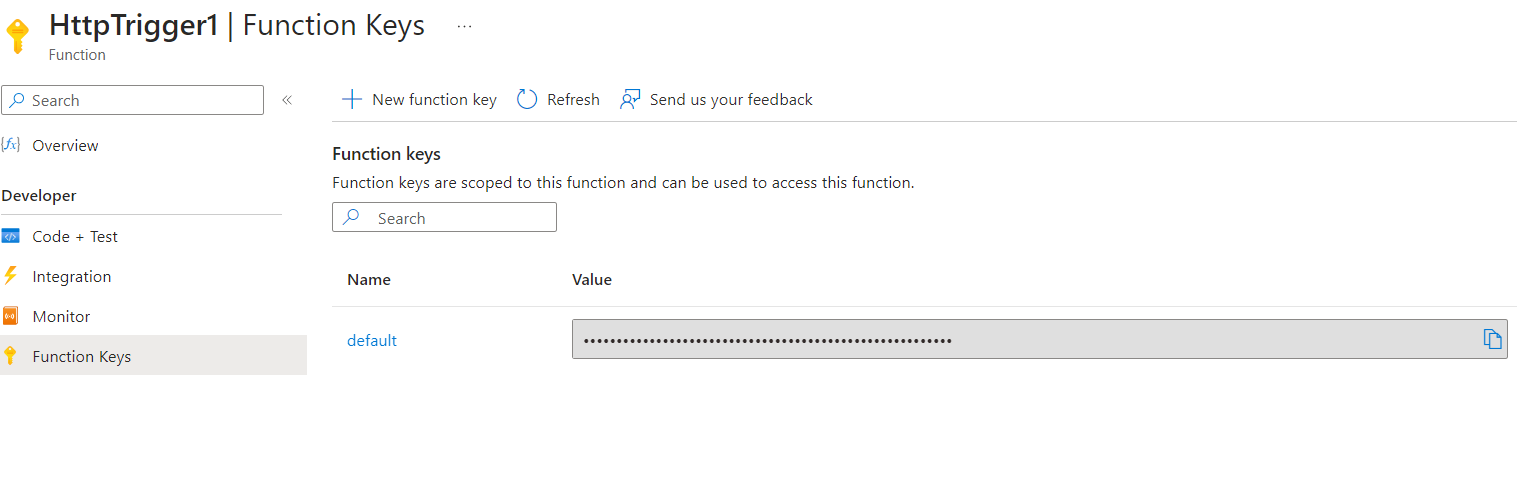Click the plus icon for new function key
This screenshot has height=486, width=1517.
click(352, 99)
